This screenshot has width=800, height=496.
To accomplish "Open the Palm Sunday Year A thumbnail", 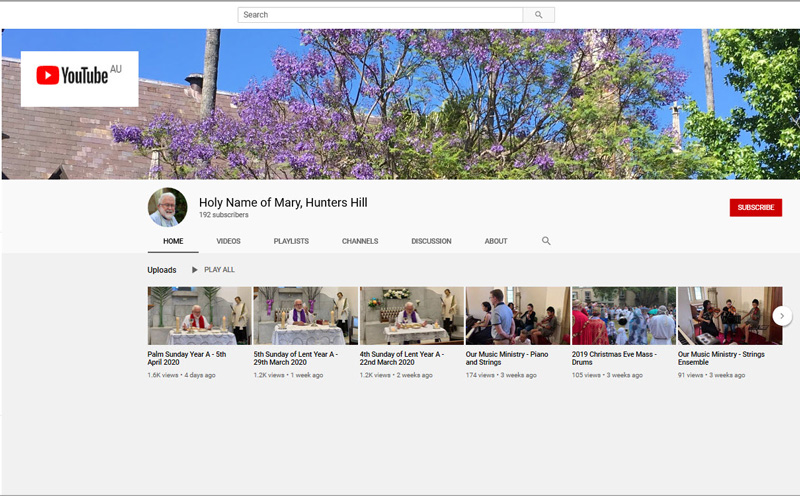I will 199,315.
